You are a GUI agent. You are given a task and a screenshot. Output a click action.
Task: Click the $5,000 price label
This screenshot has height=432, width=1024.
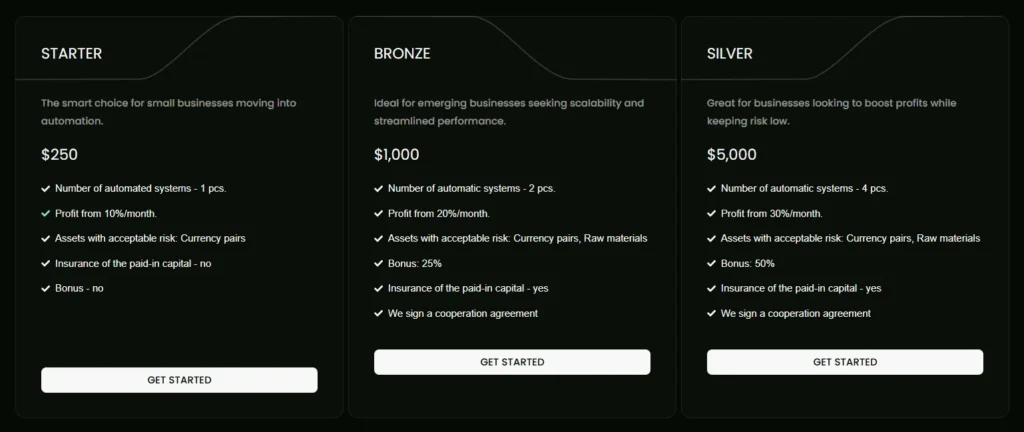tap(731, 155)
